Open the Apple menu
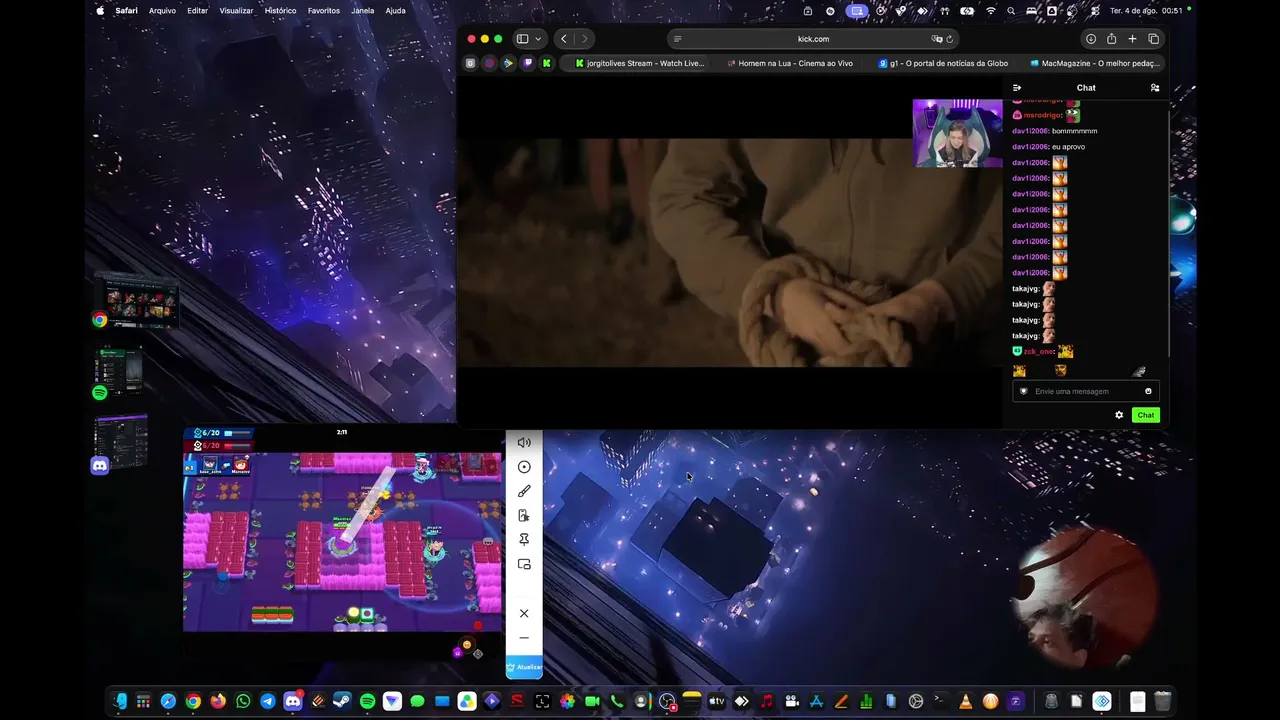Screen dimensions: 1280x720 pyautogui.click(x=100, y=11)
